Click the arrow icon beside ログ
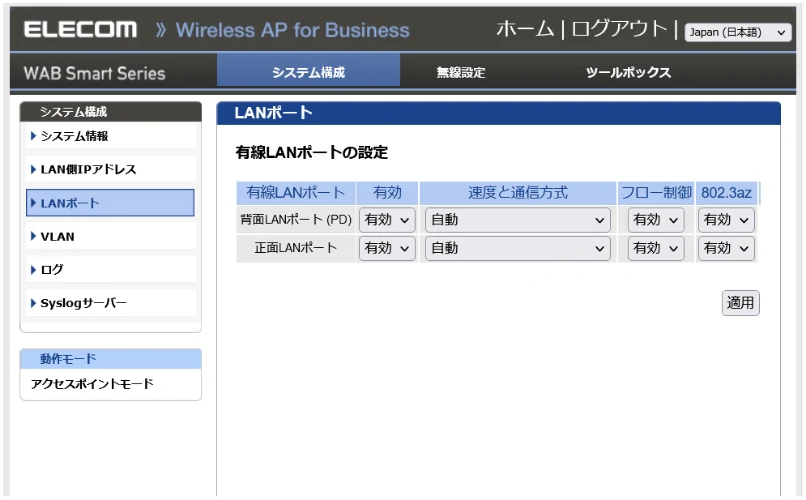 pos(33,269)
